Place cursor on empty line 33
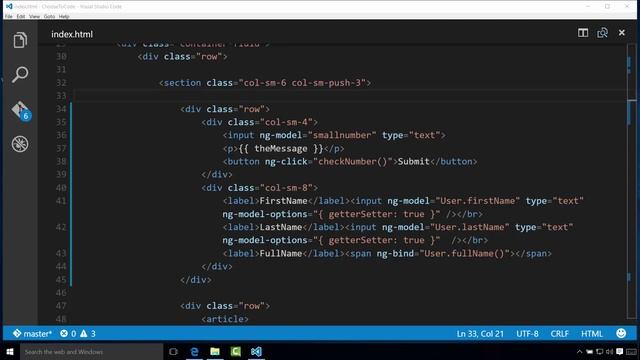Viewport: 640px width, 360px height. 351,96
